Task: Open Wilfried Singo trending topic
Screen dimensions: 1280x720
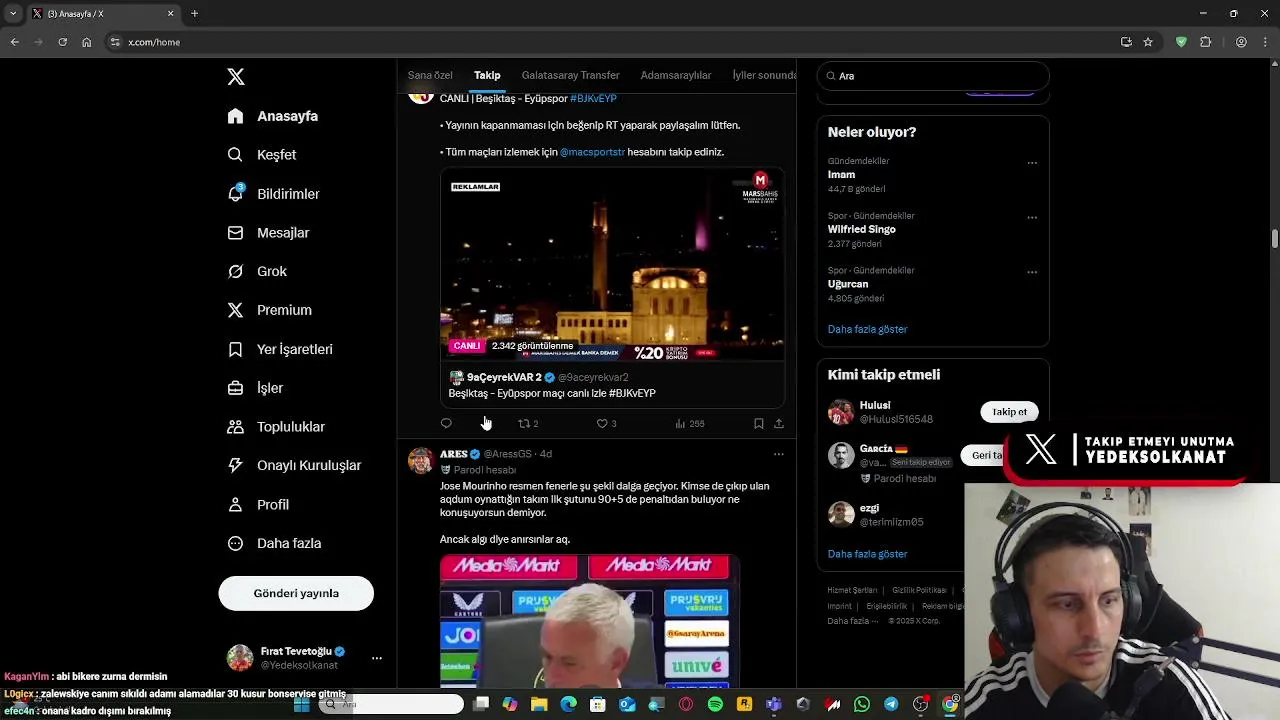Action: coord(862,229)
